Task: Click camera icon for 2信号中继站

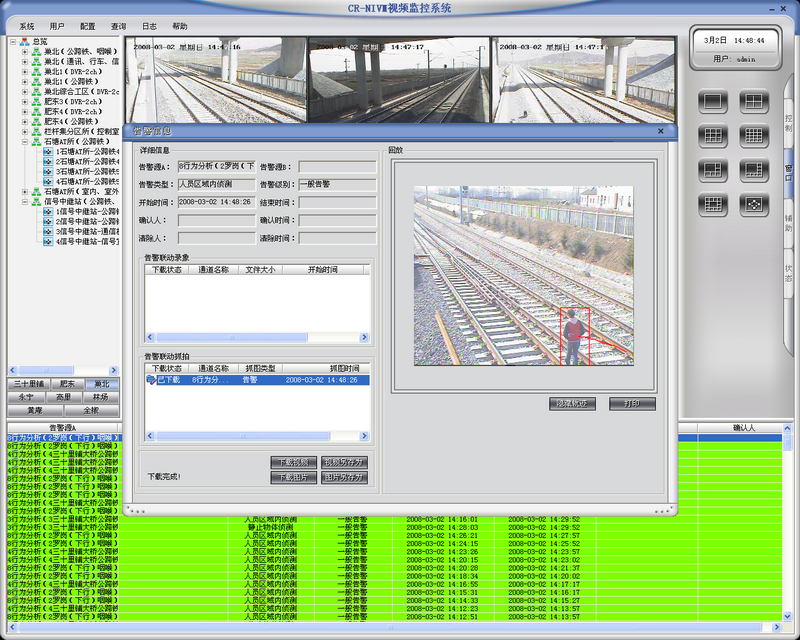Action: click(x=48, y=221)
